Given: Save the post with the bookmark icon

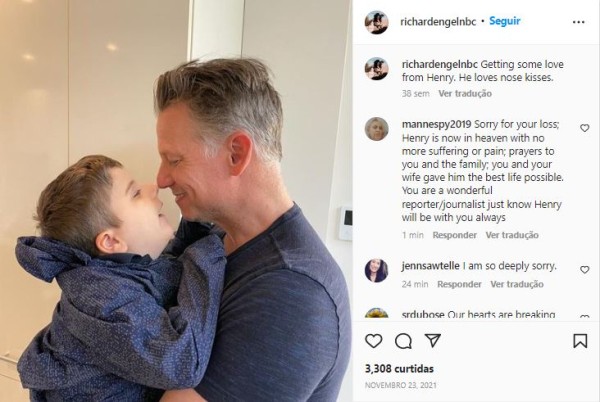Looking at the screenshot, I should click(580, 340).
